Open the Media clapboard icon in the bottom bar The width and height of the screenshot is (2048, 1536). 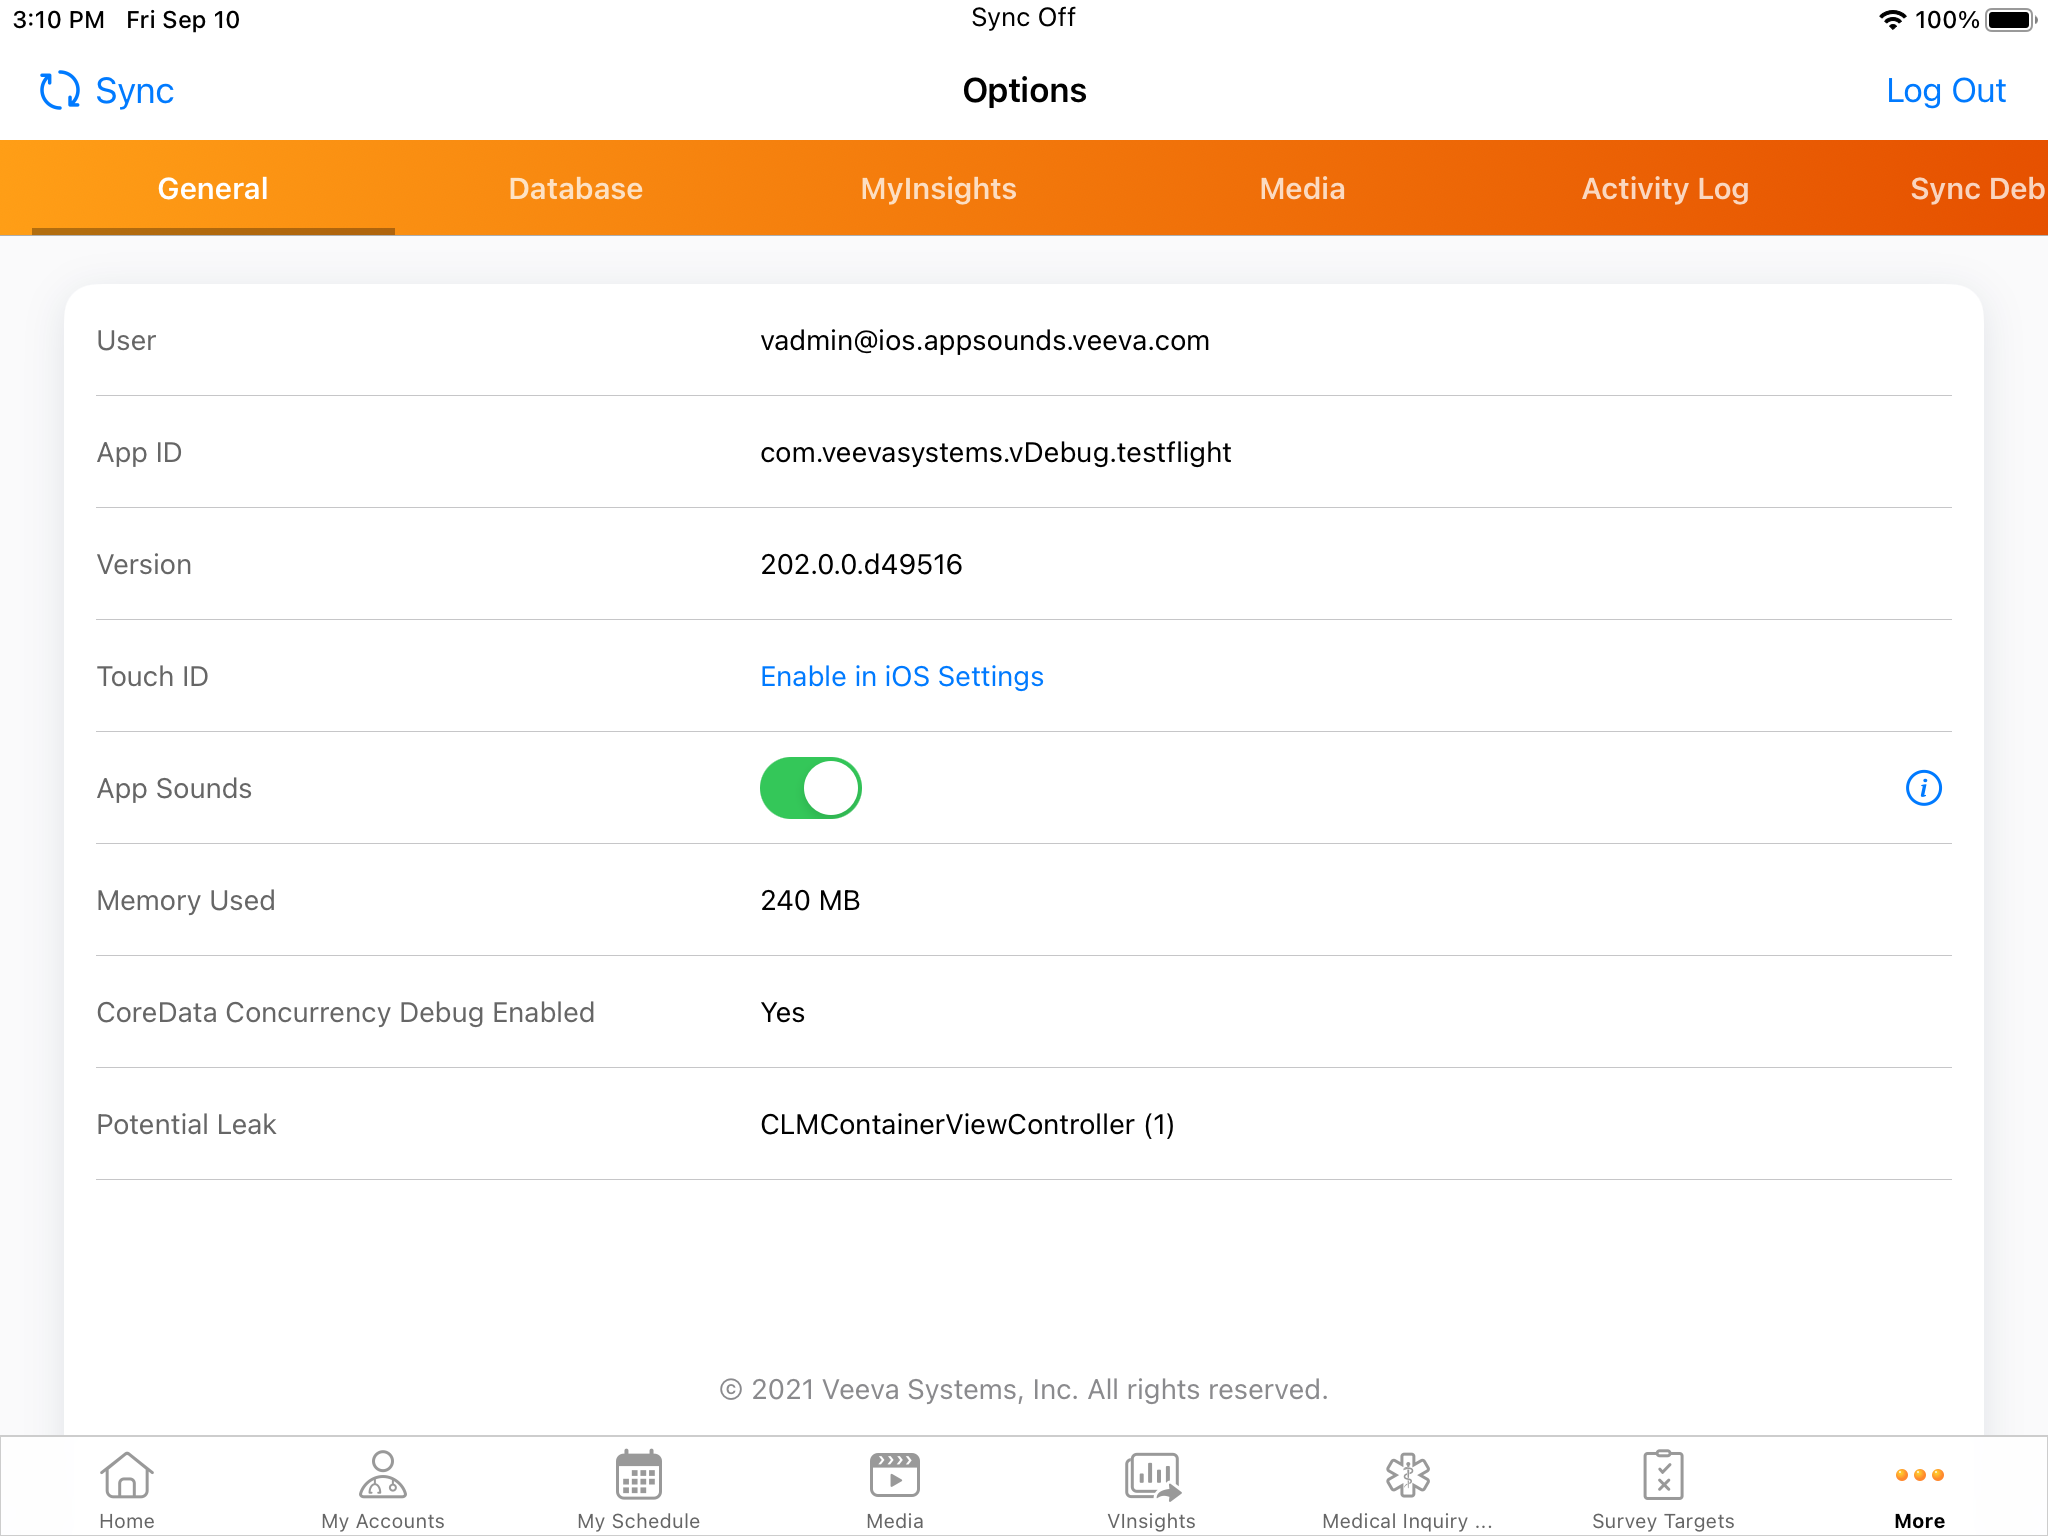click(x=895, y=1476)
